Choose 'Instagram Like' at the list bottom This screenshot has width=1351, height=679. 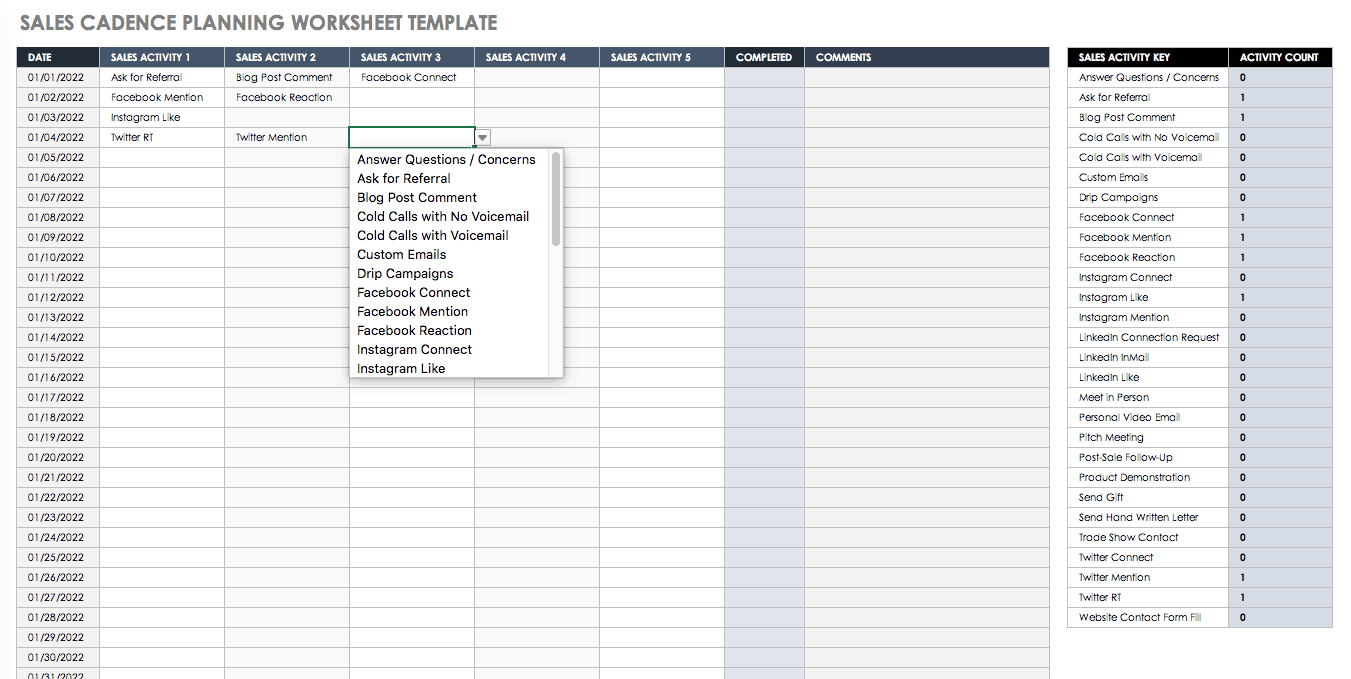(x=401, y=369)
